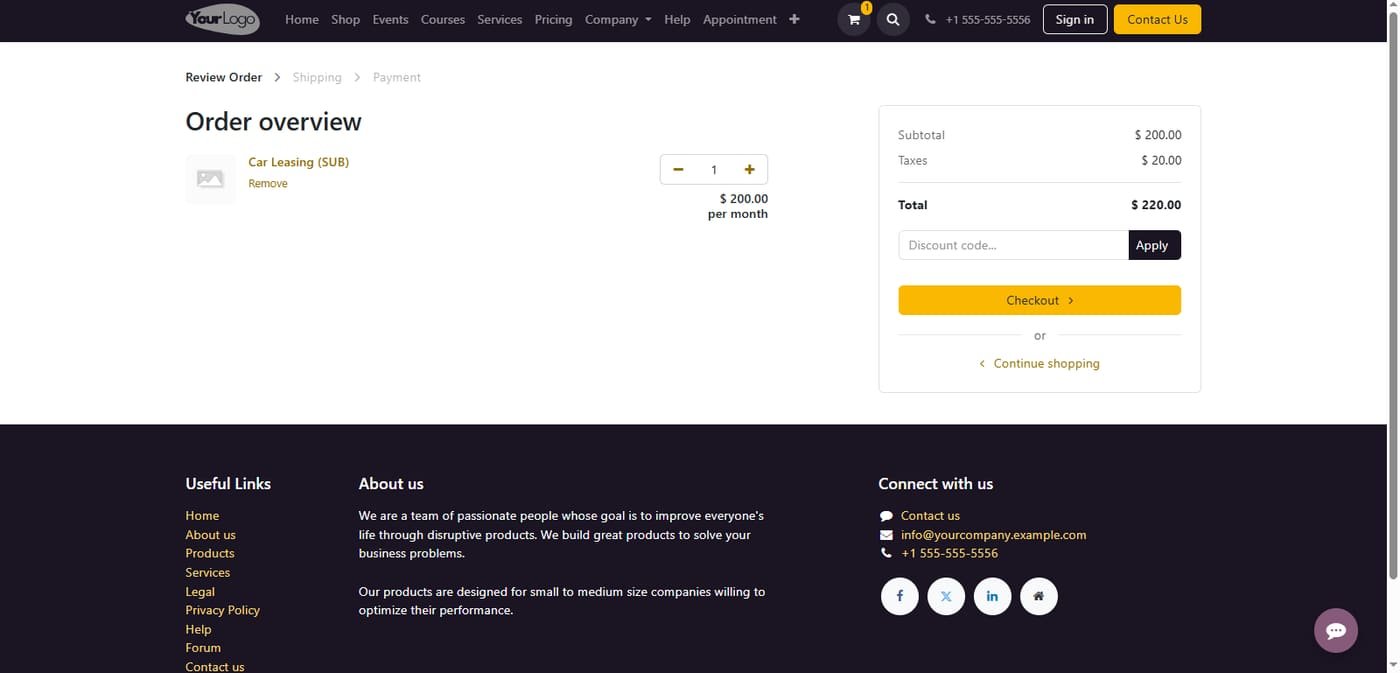
Task: Click the $ 20.00 taxes value
Action: point(1161,160)
